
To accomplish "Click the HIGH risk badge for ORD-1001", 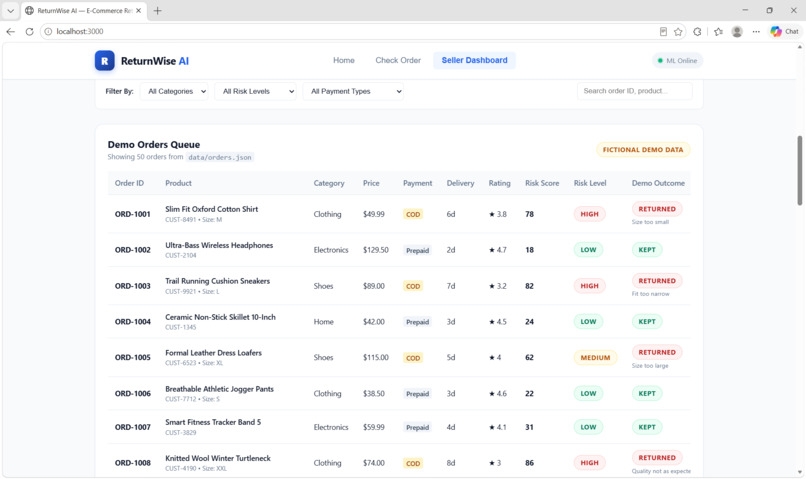I will point(589,214).
